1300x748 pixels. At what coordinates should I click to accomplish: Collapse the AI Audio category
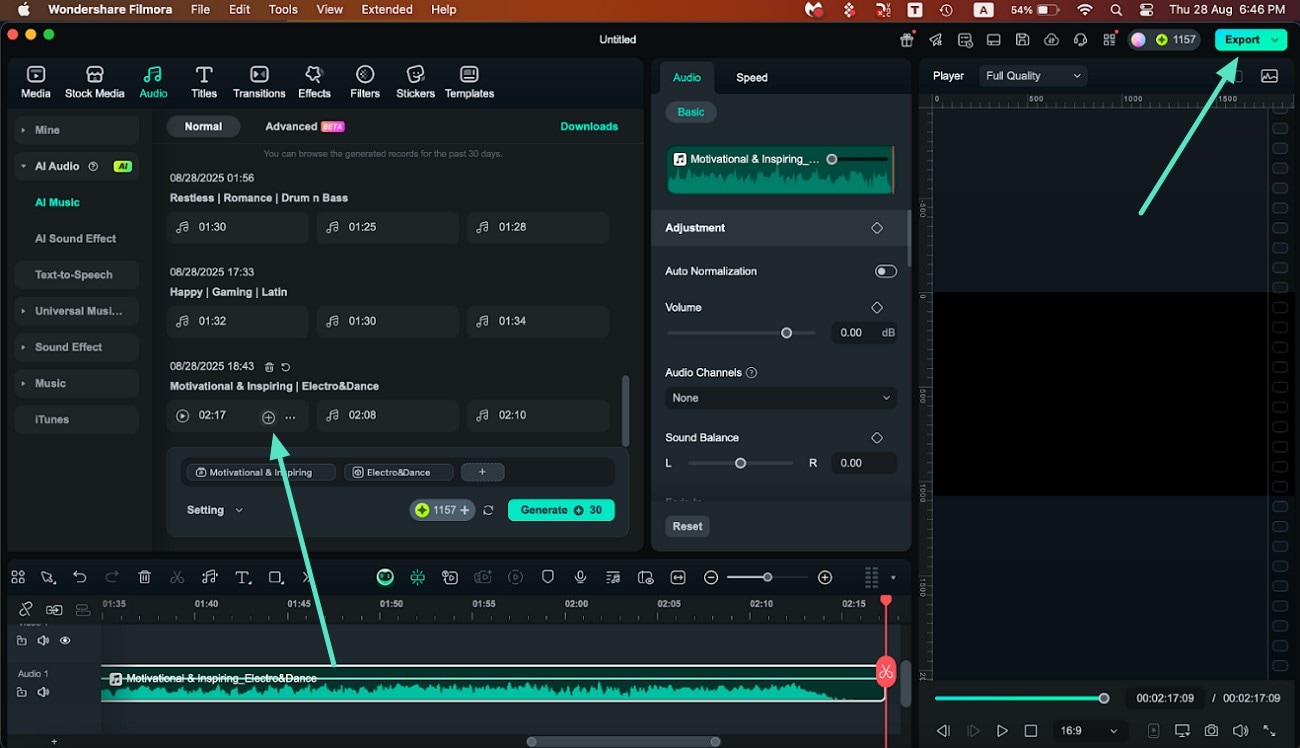tap(77, 166)
